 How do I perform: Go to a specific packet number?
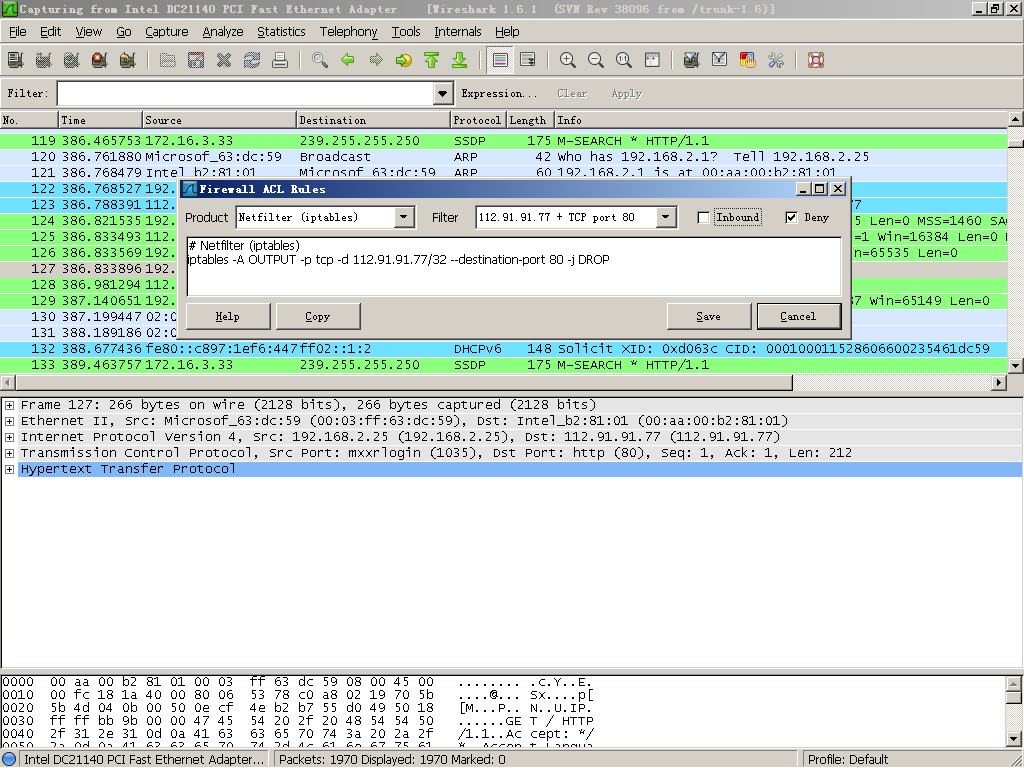[404, 60]
